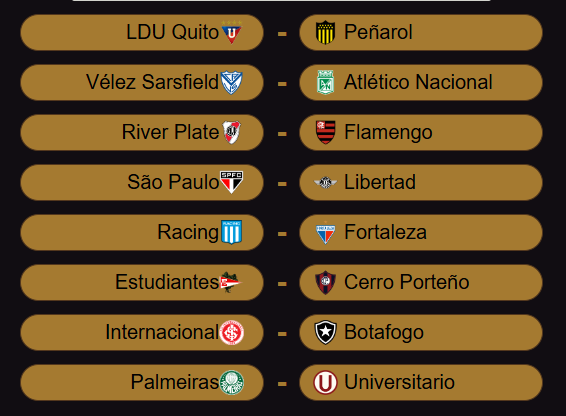Image resolution: width=566 pixels, height=416 pixels.
Task: Click the Cerro Porteño shield crest
Action: (325, 282)
